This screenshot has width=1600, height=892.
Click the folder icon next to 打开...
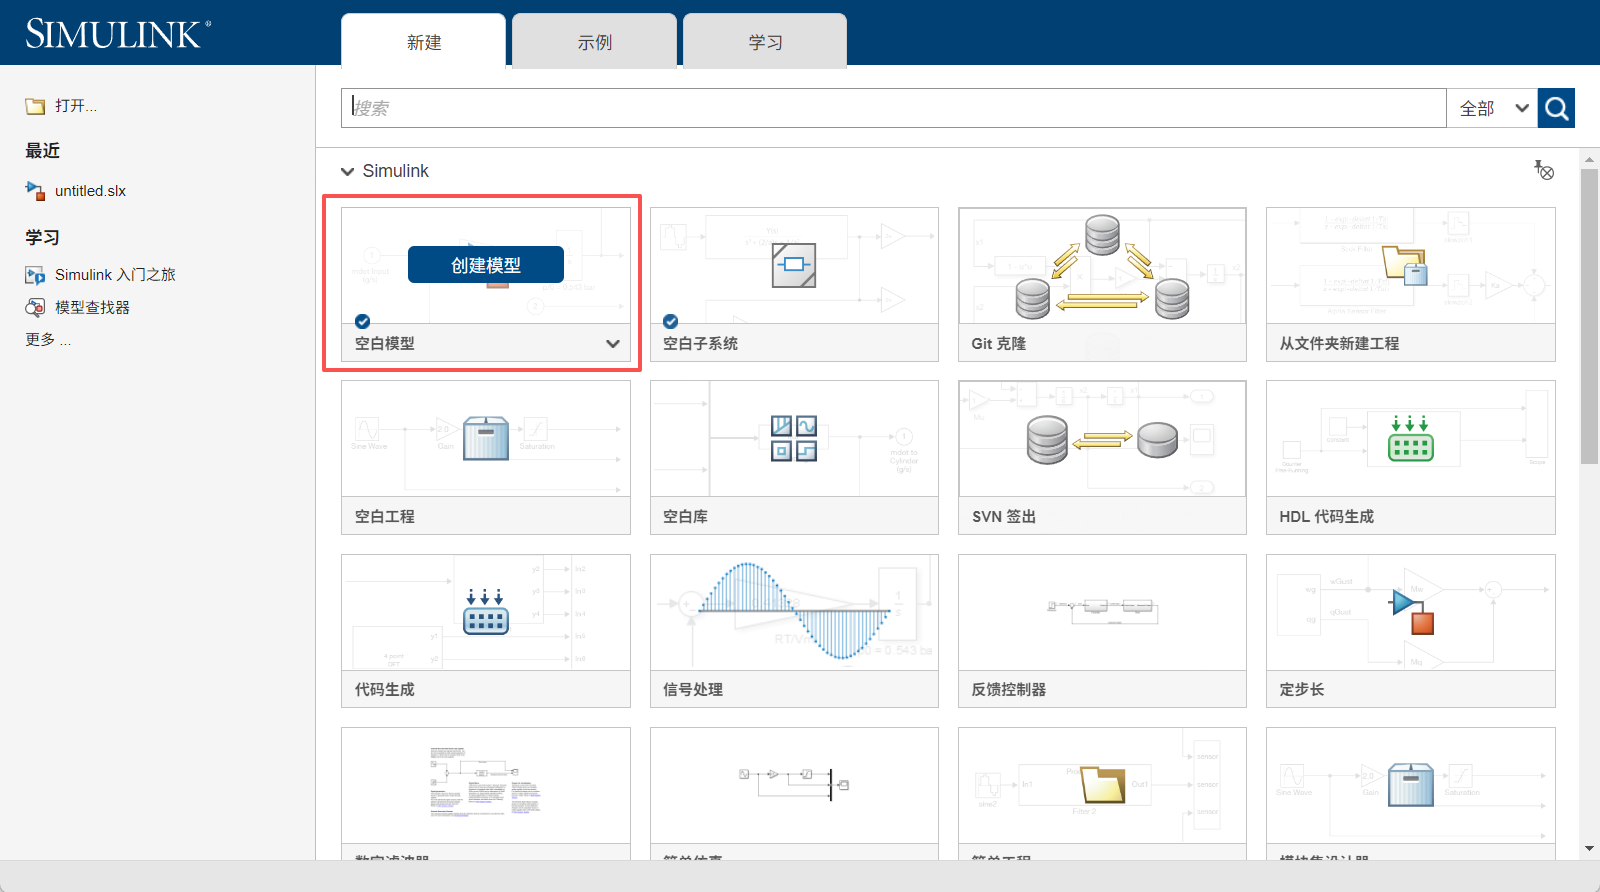[x=35, y=106]
